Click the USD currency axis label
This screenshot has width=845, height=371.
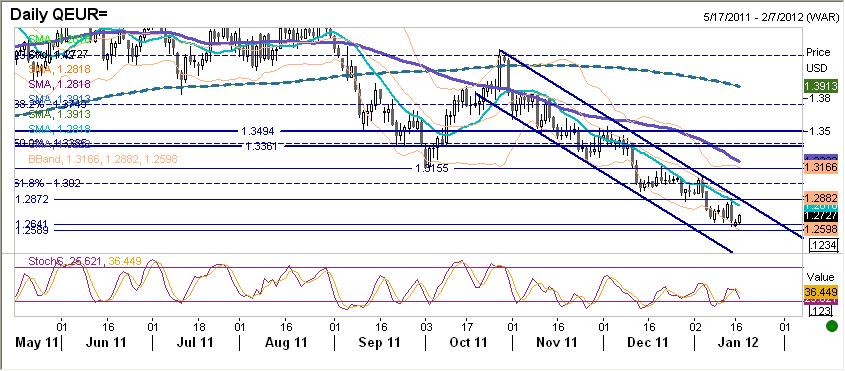[816, 68]
